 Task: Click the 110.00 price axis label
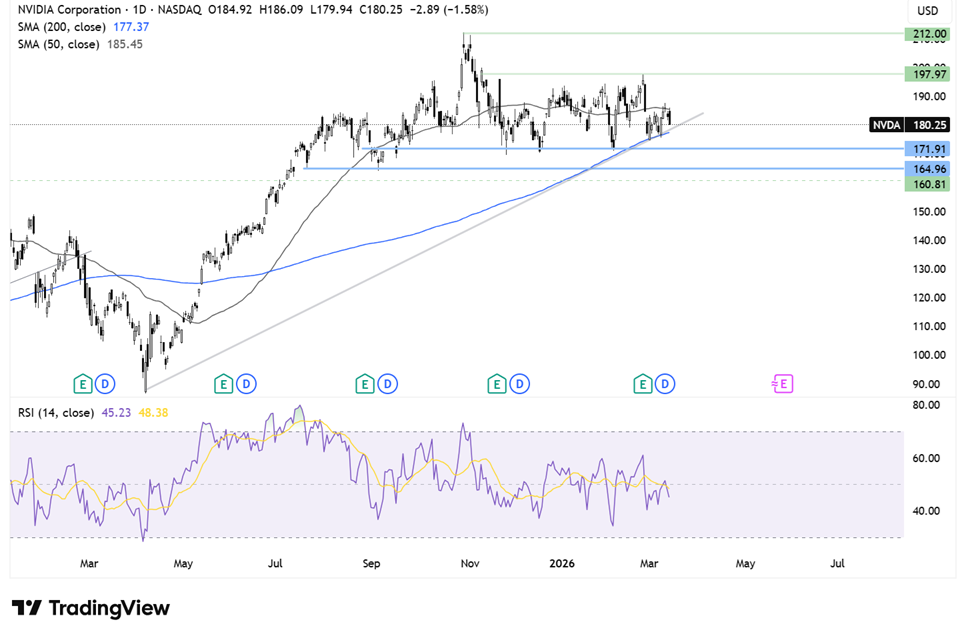[x=929, y=326]
